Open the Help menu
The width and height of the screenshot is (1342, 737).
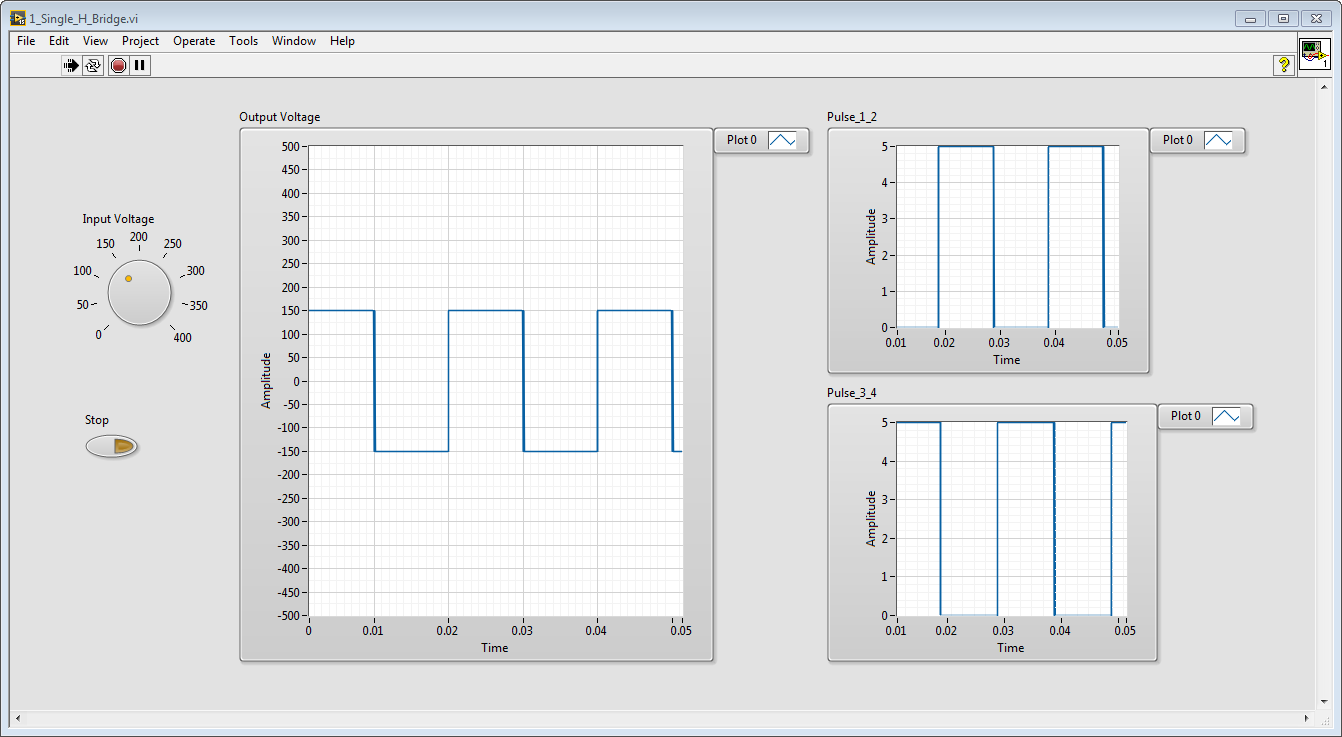point(342,41)
